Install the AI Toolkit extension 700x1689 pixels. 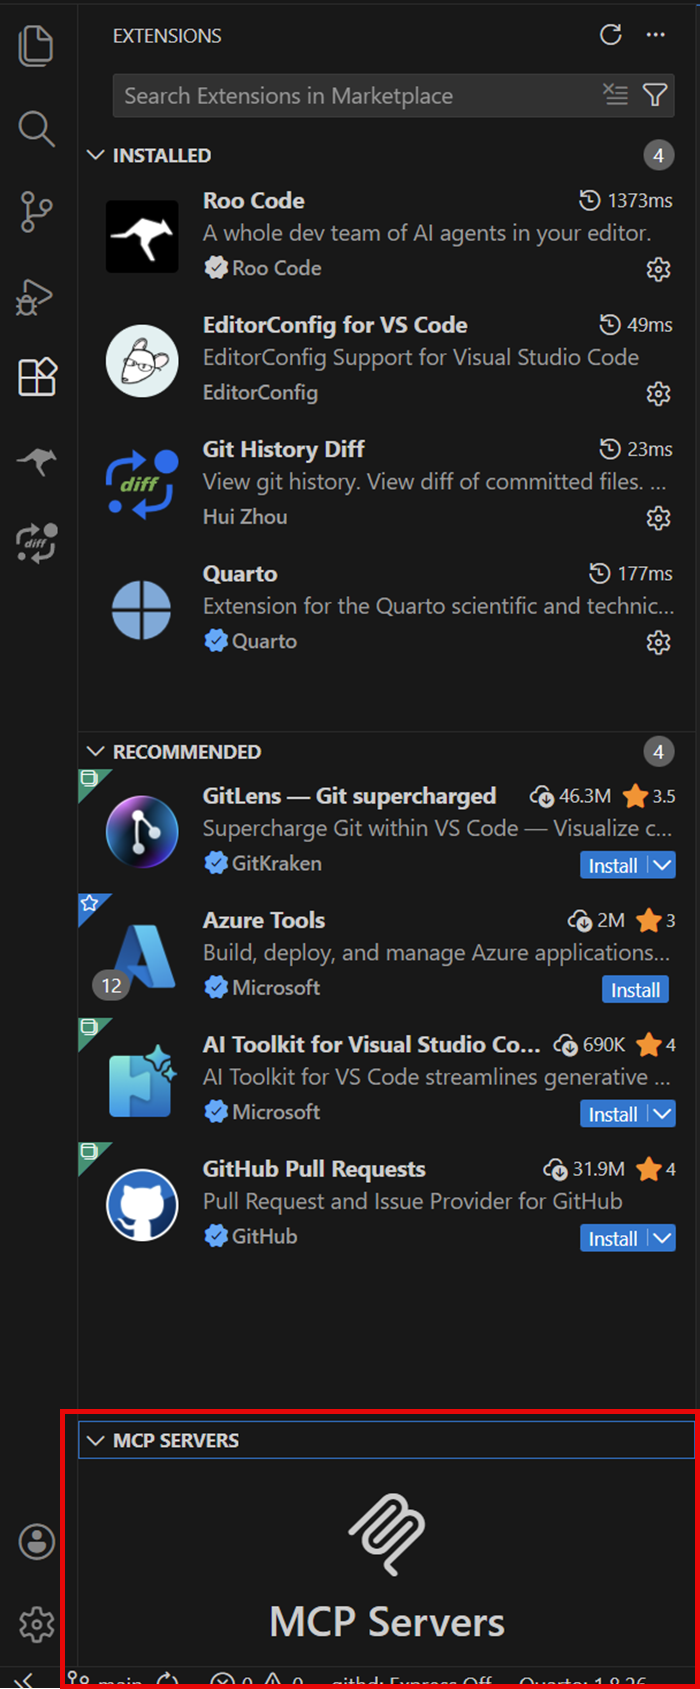tap(612, 1114)
